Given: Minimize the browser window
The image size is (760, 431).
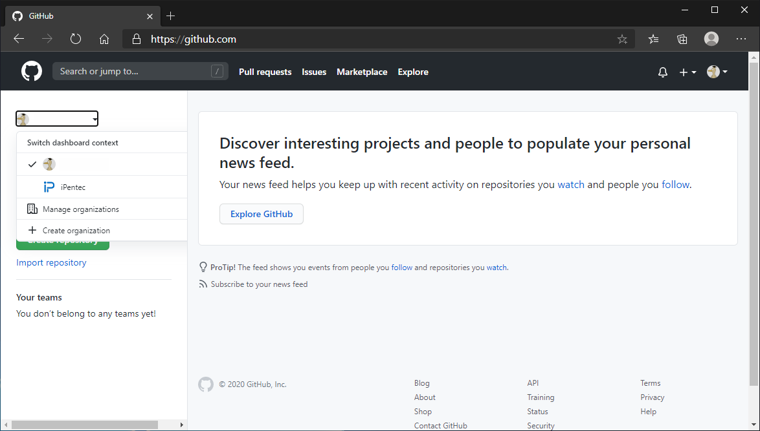Looking at the screenshot, I should (x=684, y=10).
